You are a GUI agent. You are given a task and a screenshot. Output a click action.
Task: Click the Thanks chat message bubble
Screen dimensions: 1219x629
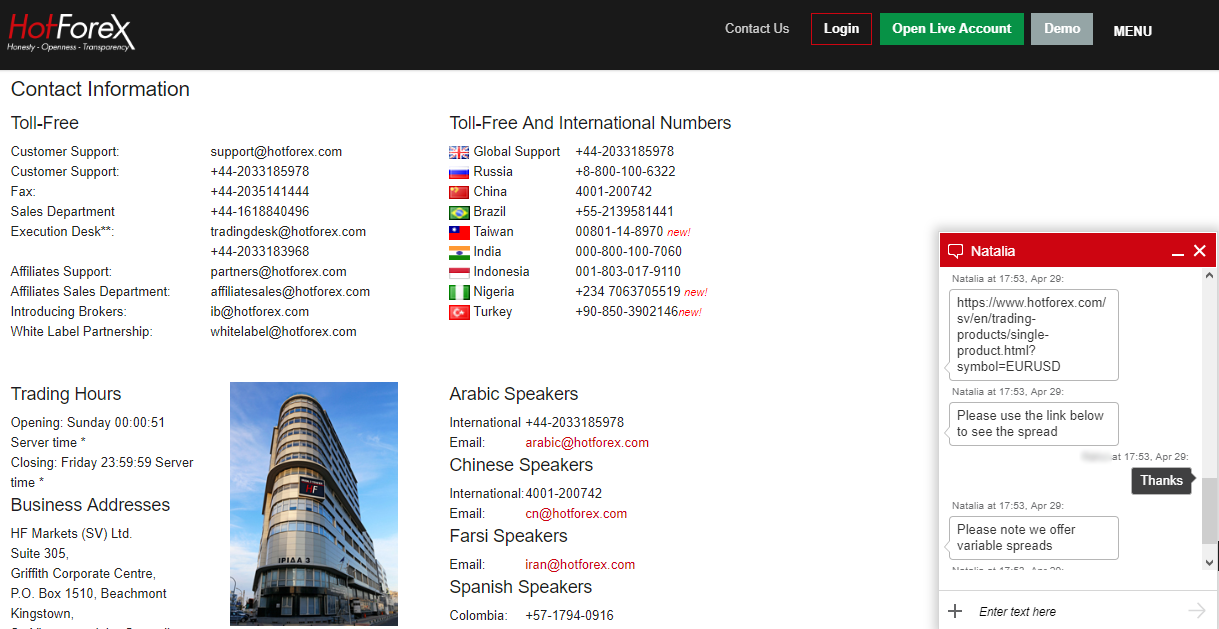click(1161, 481)
